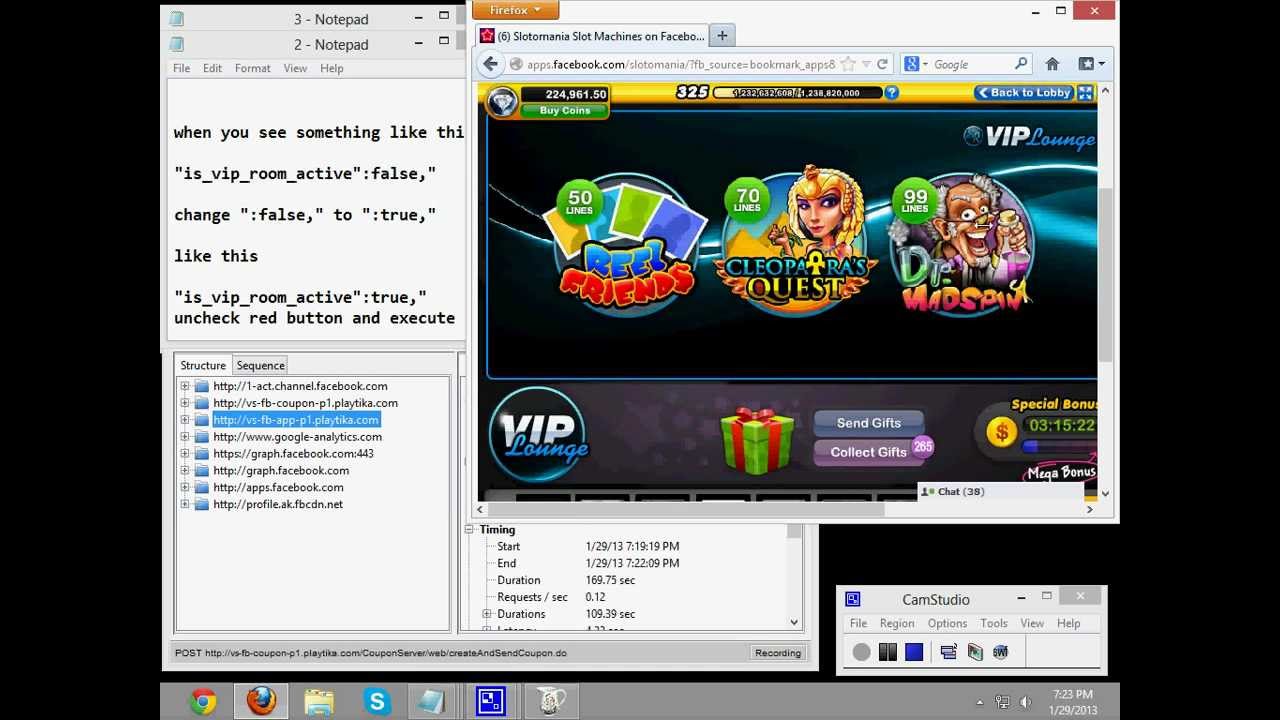1280x720 pixels.
Task: Switch to Firefox on the taskbar
Action: point(261,702)
